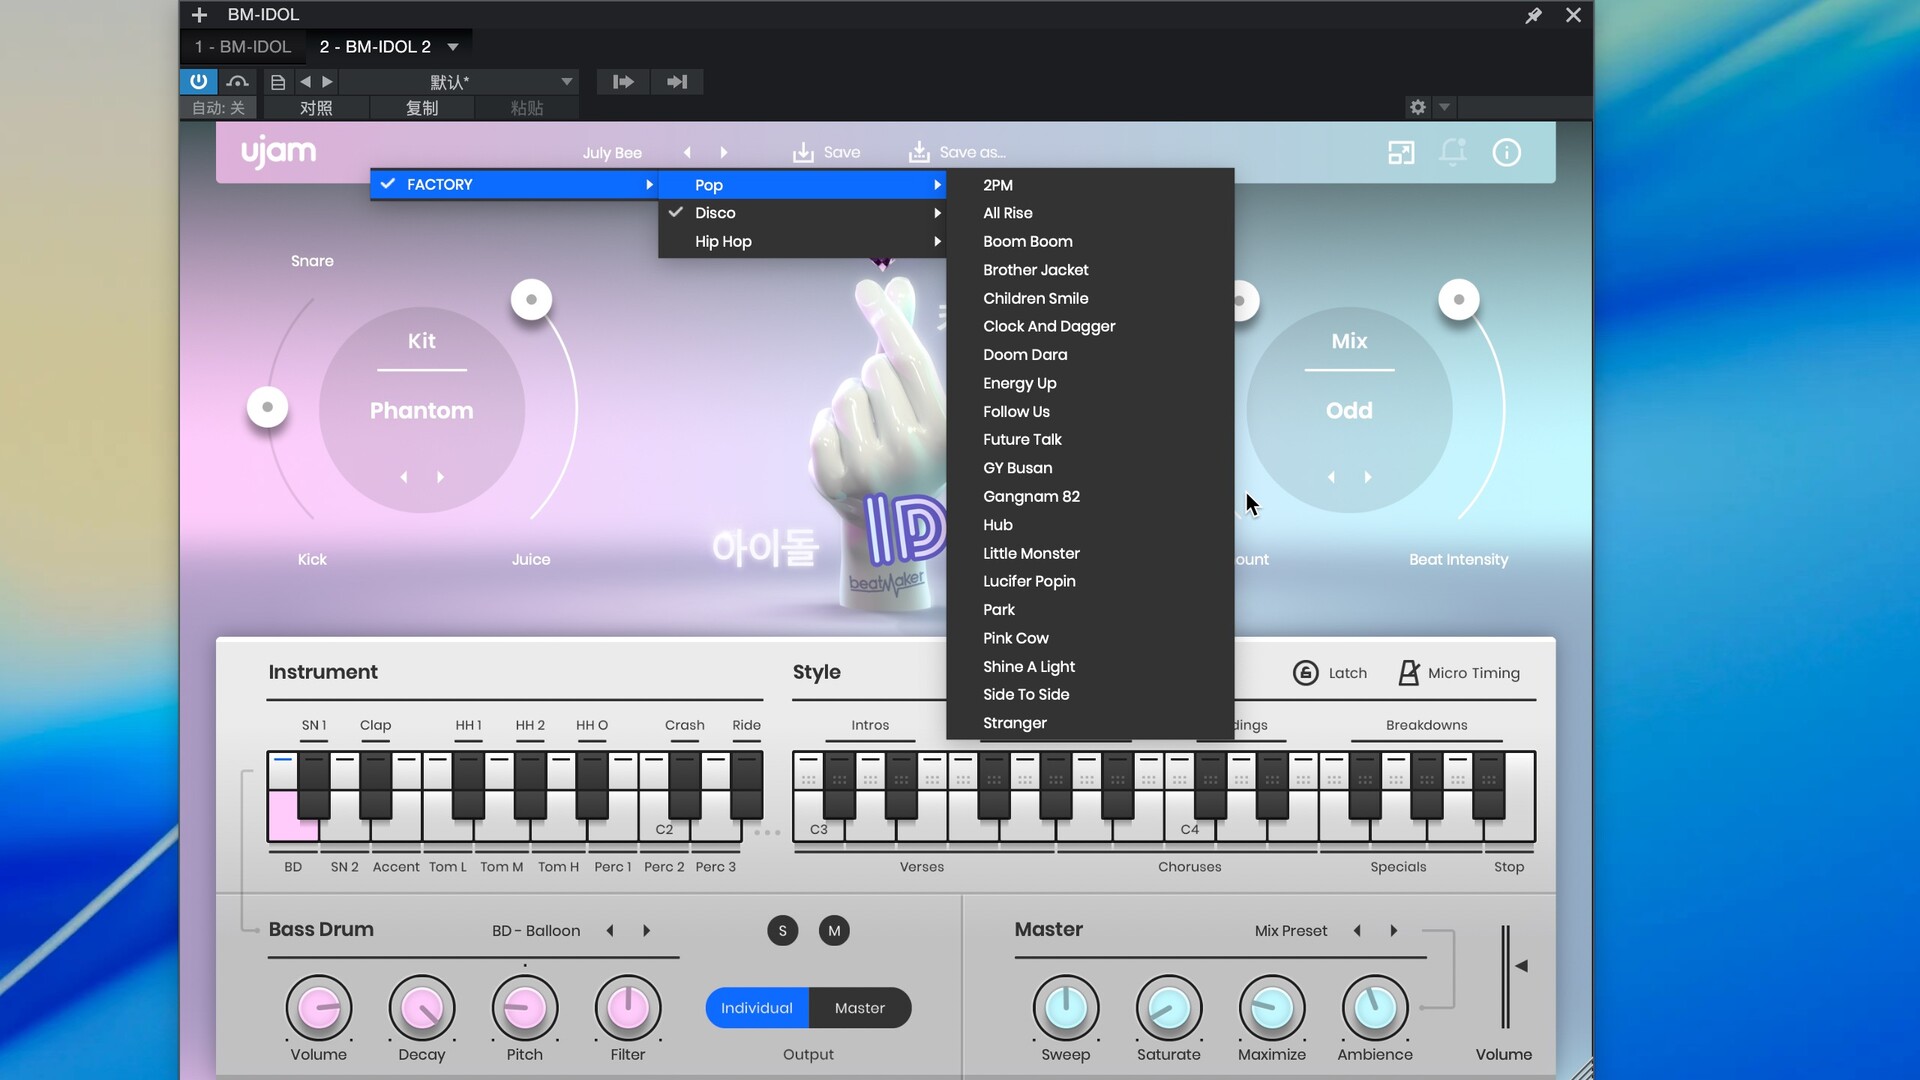This screenshot has width=1920, height=1080.
Task: Open the Hip Hop category submenu
Action: [802, 242]
